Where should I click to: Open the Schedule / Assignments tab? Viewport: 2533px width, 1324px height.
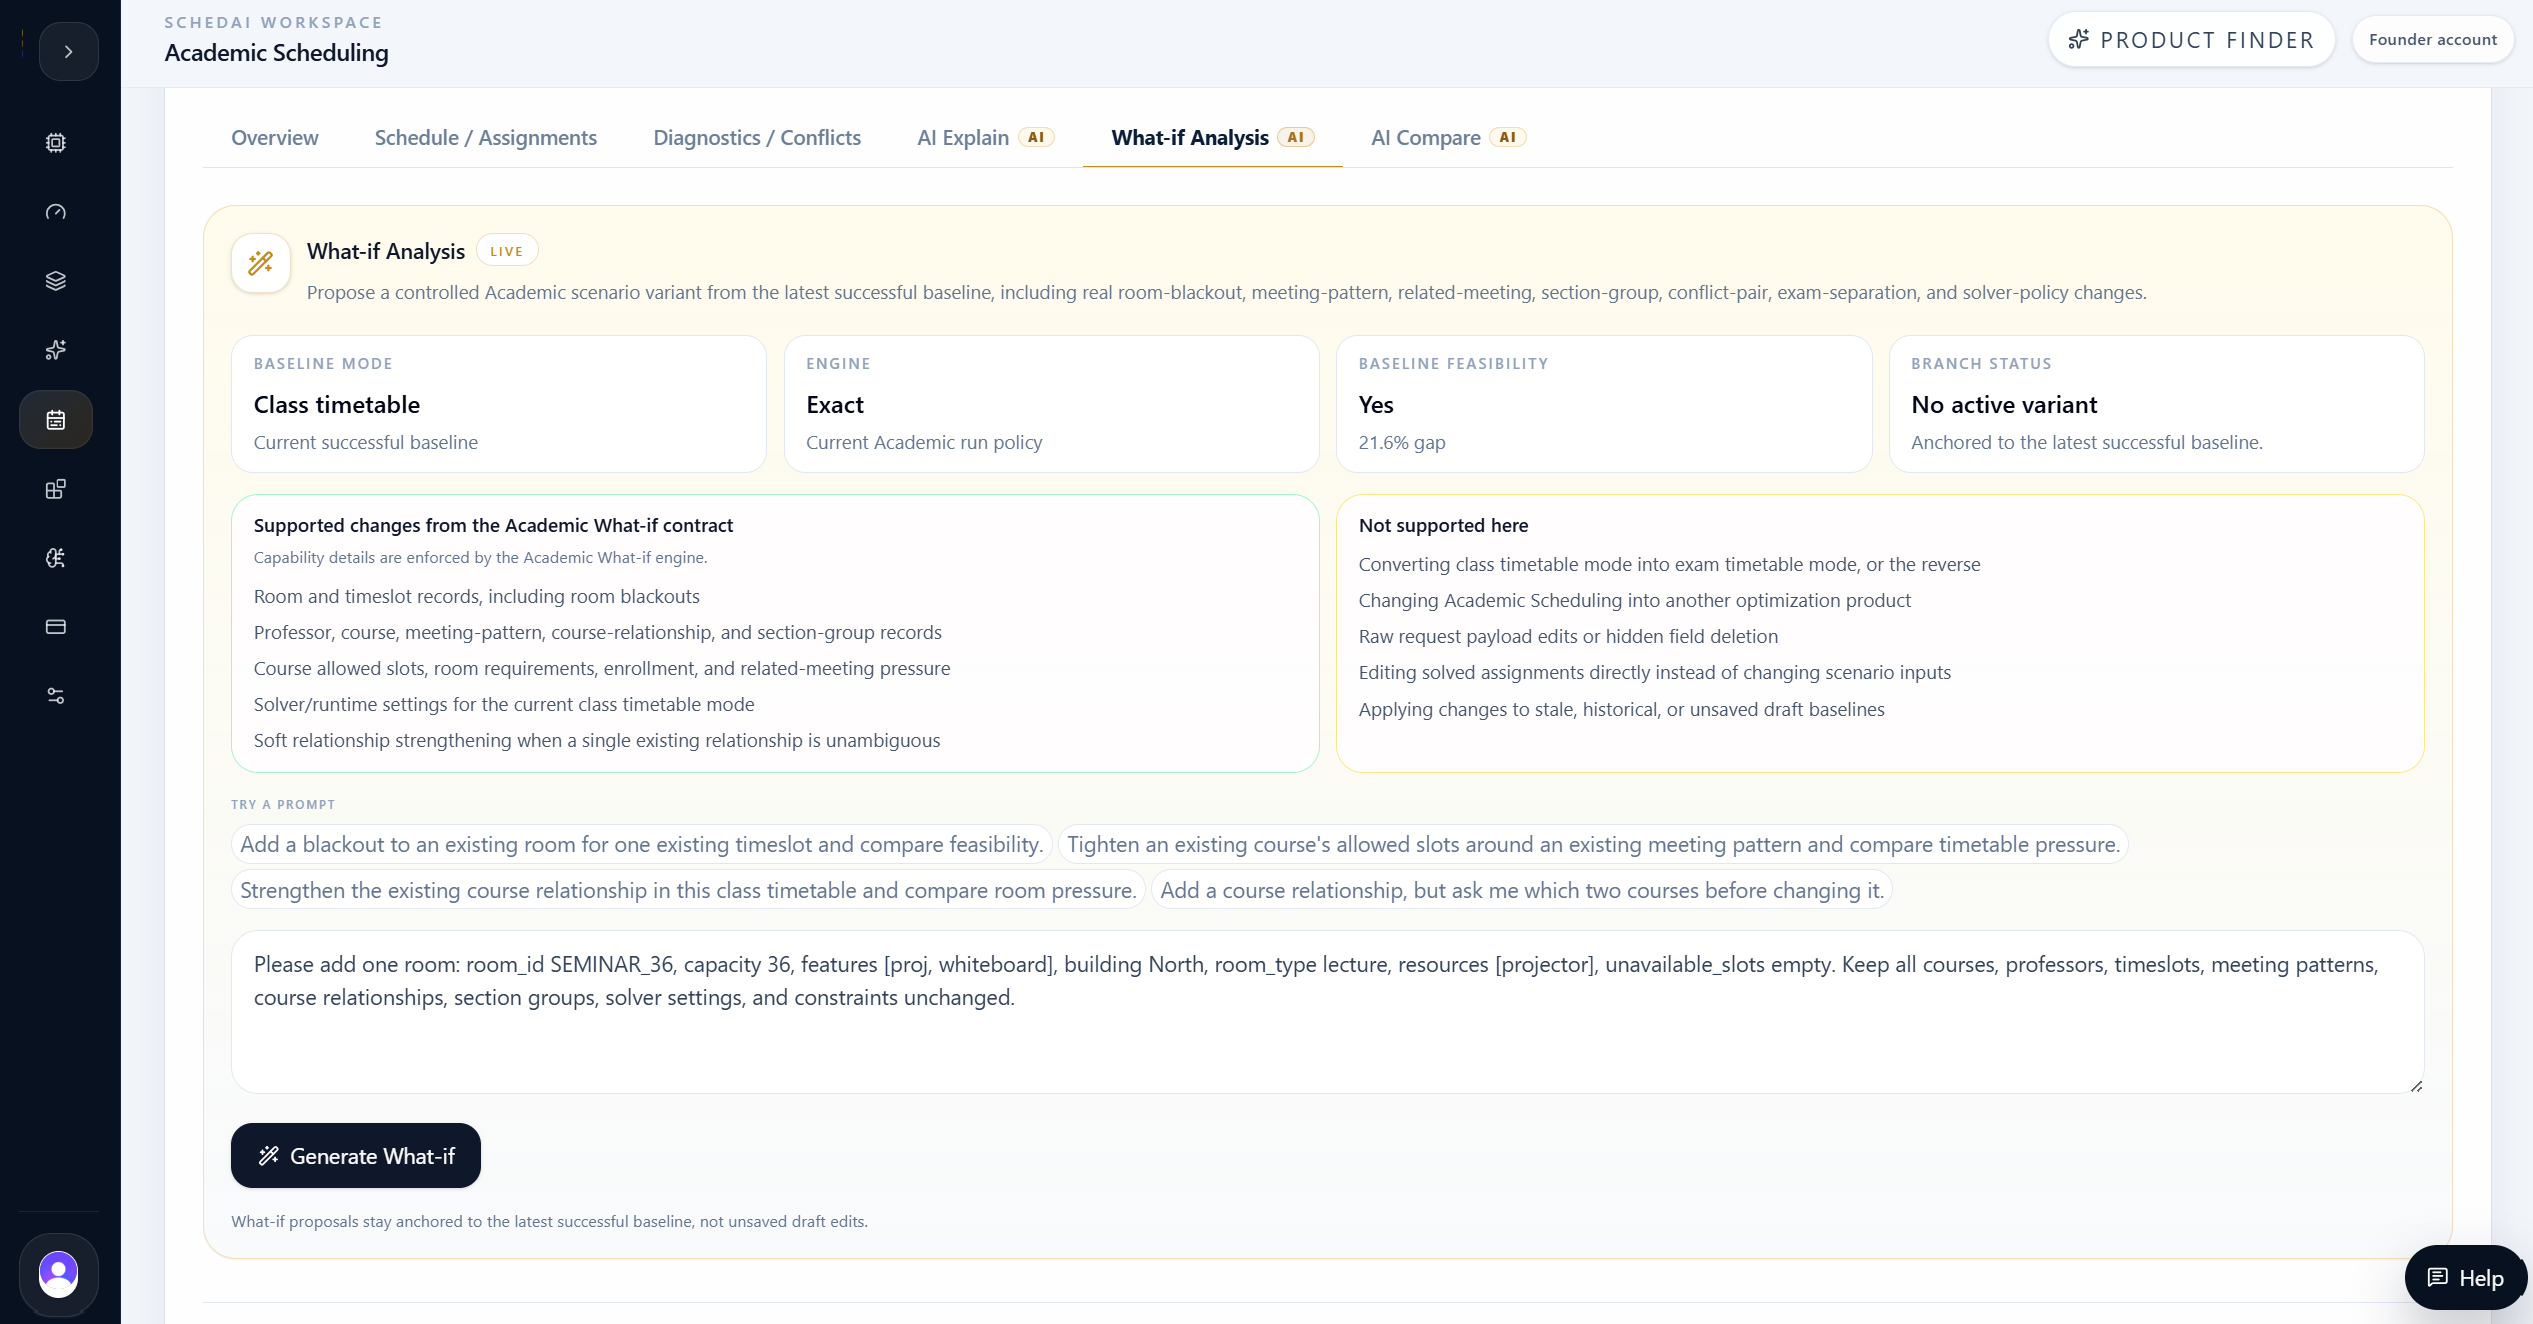(x=486, y=138)
